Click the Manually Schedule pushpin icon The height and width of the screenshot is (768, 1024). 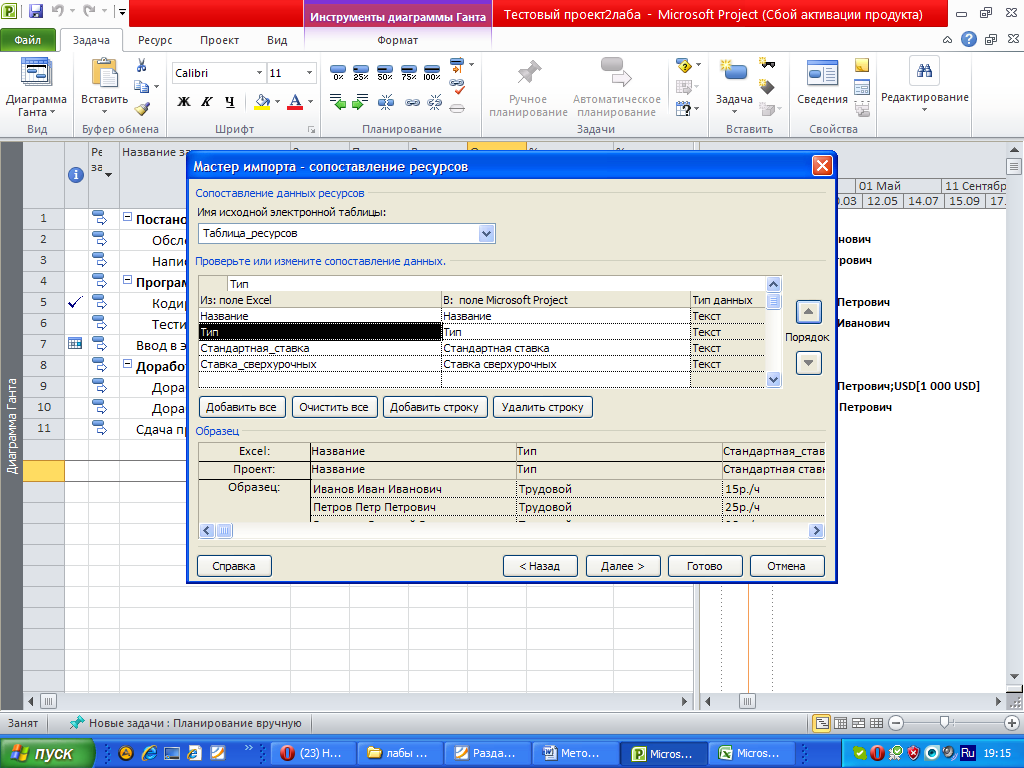[x=528, y=73]
